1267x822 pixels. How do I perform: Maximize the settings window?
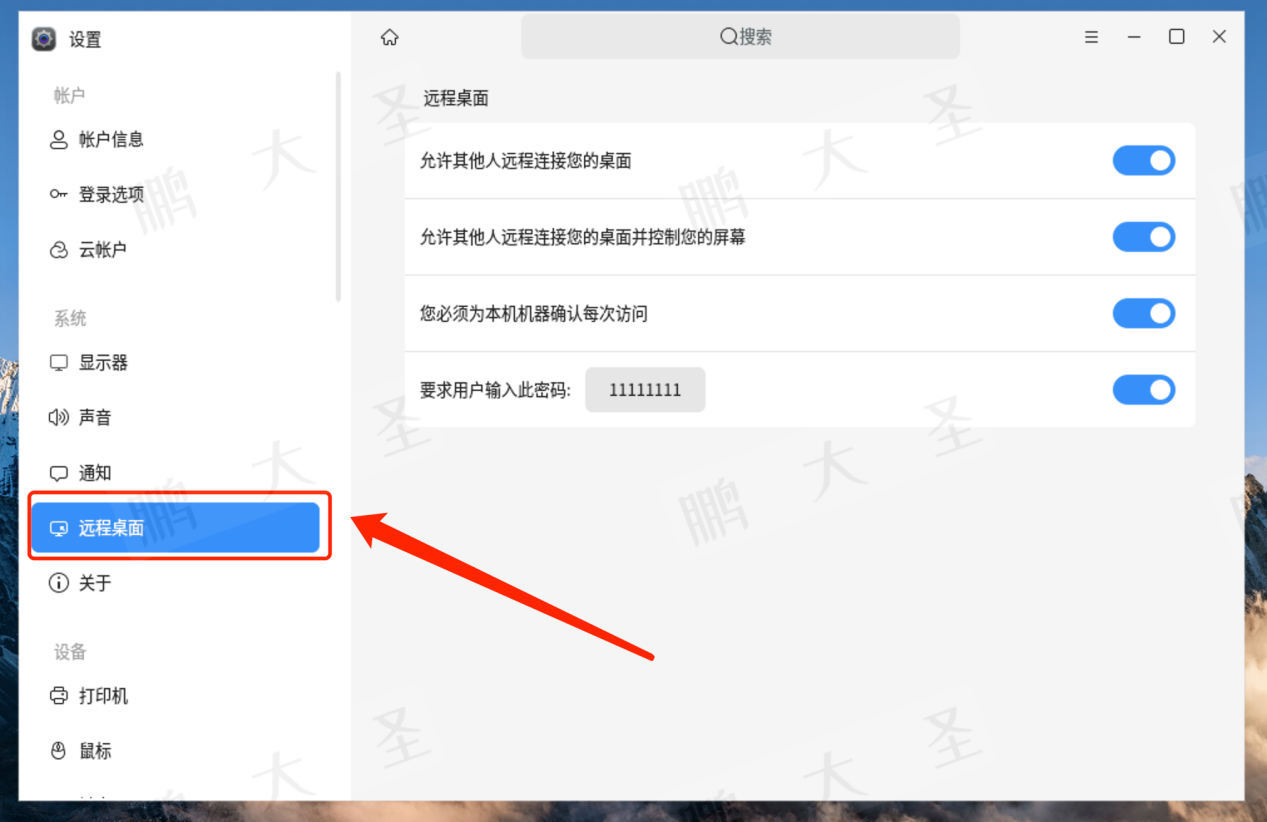click(x=1177, y=37)
